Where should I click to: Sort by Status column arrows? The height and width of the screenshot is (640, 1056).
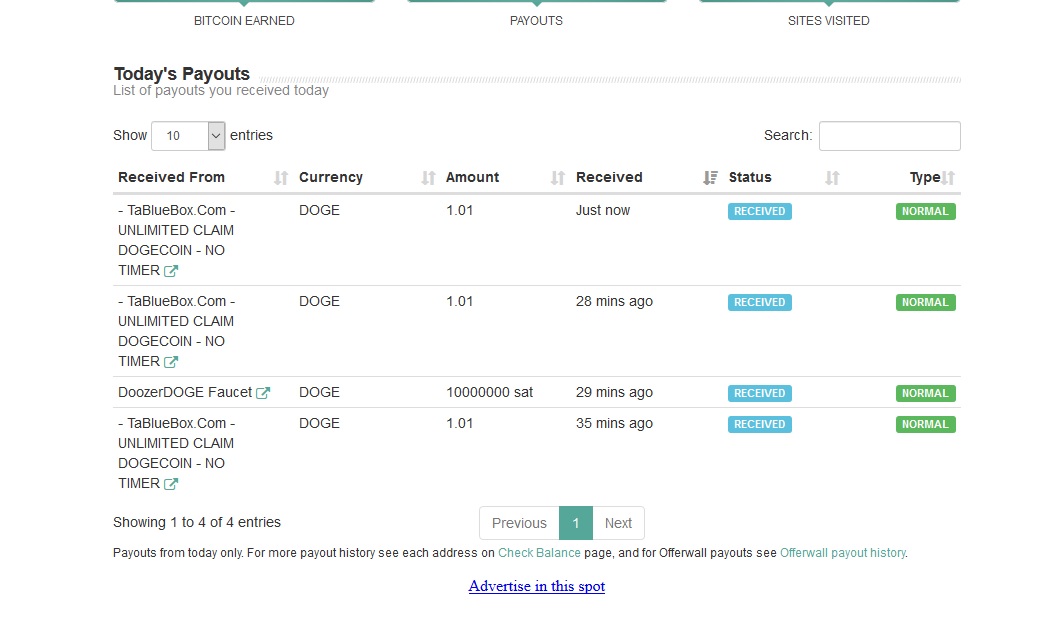tap(832, 178)
